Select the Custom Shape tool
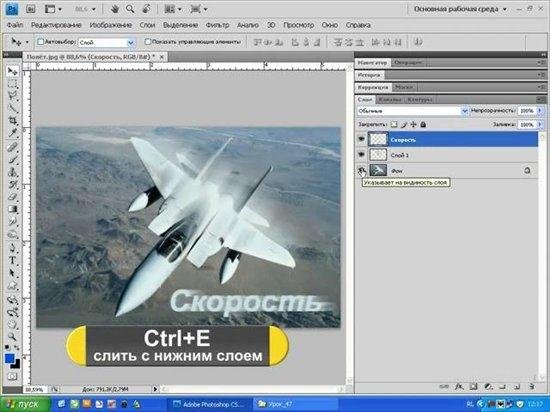Viewport: 550px width, 412px height. [x=12, y=285]
